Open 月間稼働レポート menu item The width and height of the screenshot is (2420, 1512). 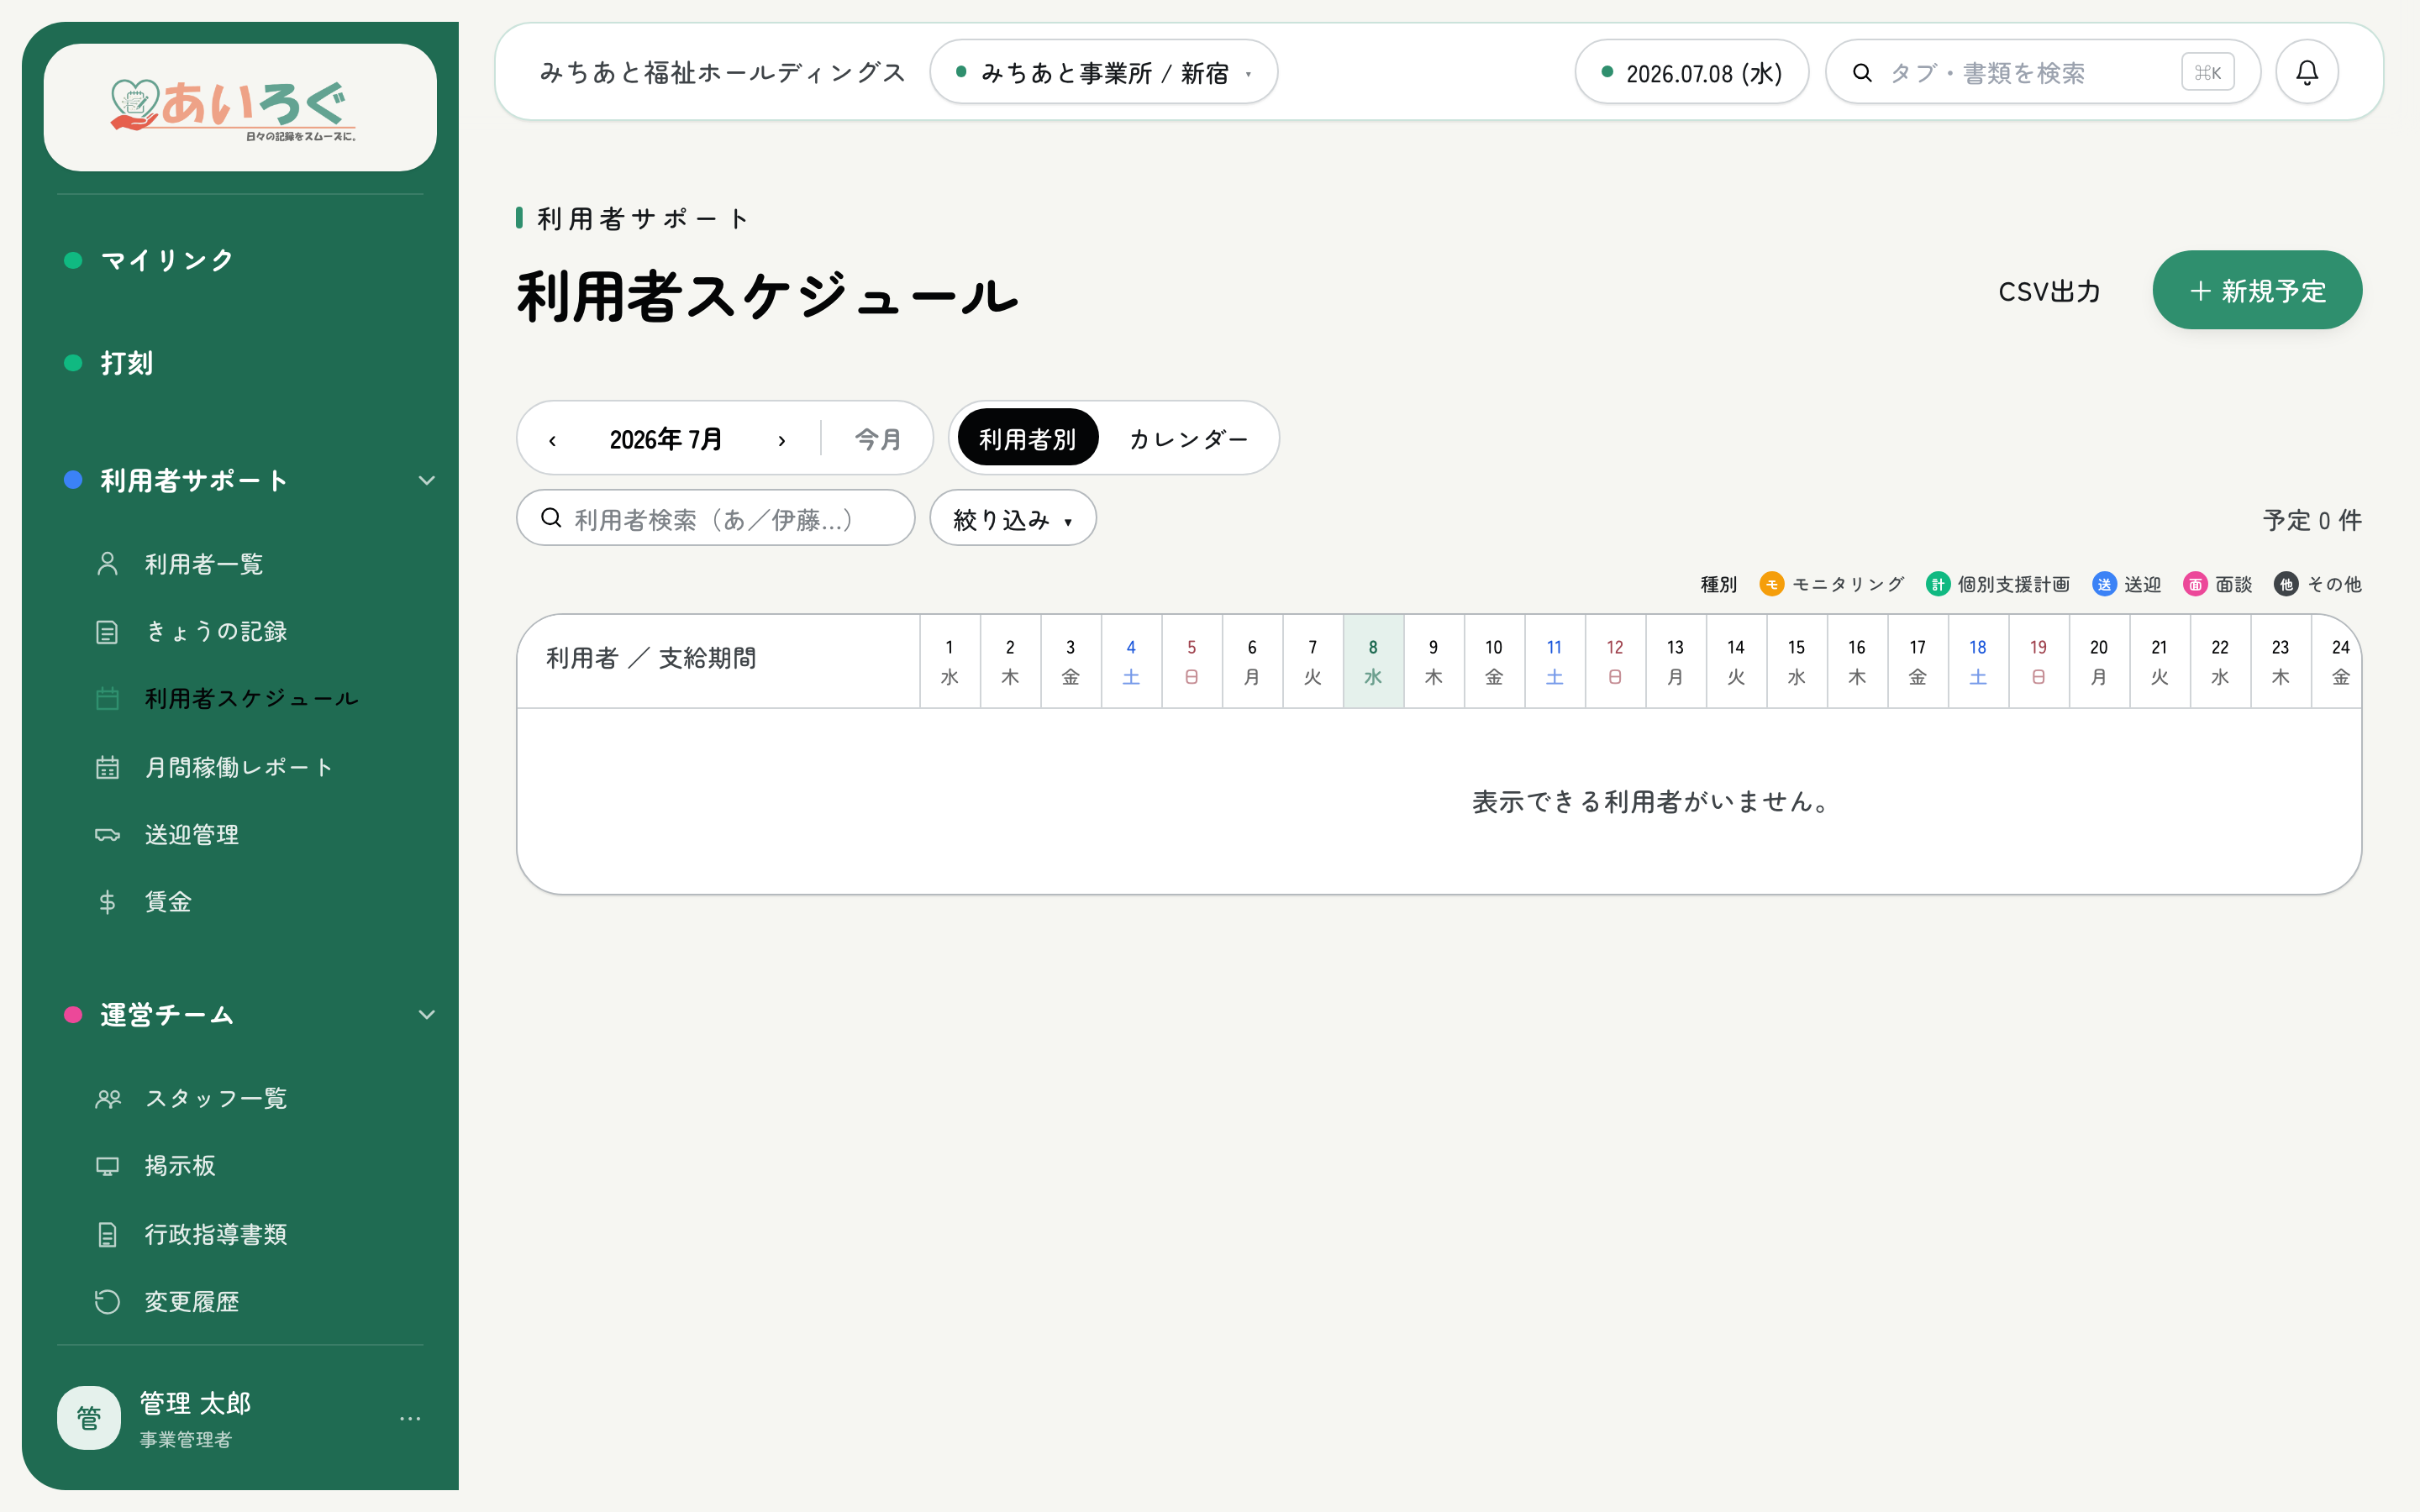point(238,767)
